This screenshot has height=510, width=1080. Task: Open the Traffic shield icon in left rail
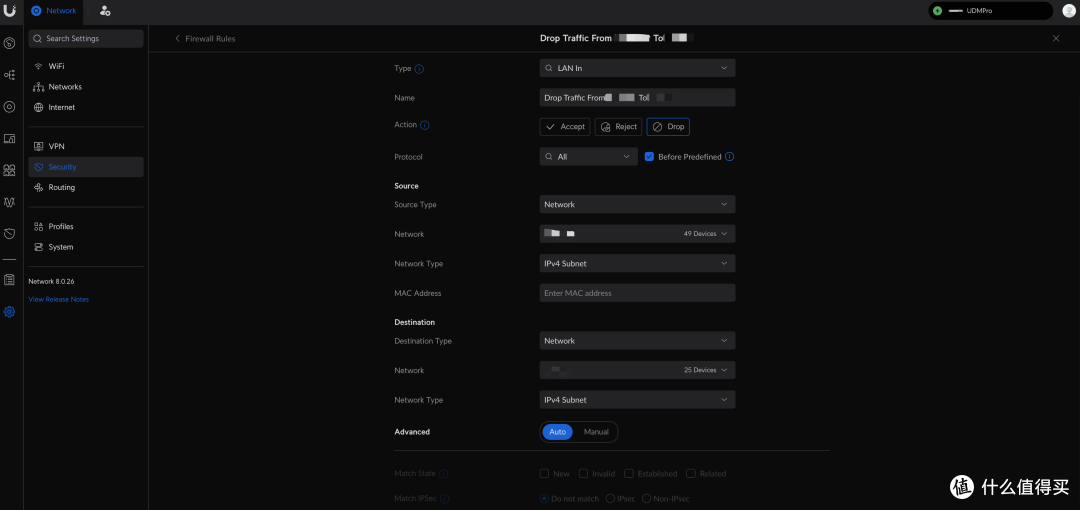[10, 234]
